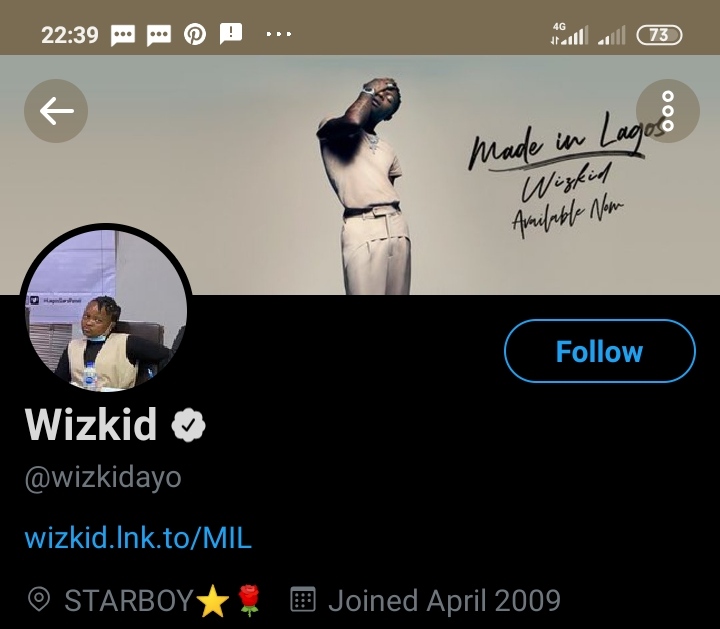Image resolution: width=720 pixels, height=629 pixels.
Task: Tap the status bar ellipsis dots
Action: coord(279,34)
